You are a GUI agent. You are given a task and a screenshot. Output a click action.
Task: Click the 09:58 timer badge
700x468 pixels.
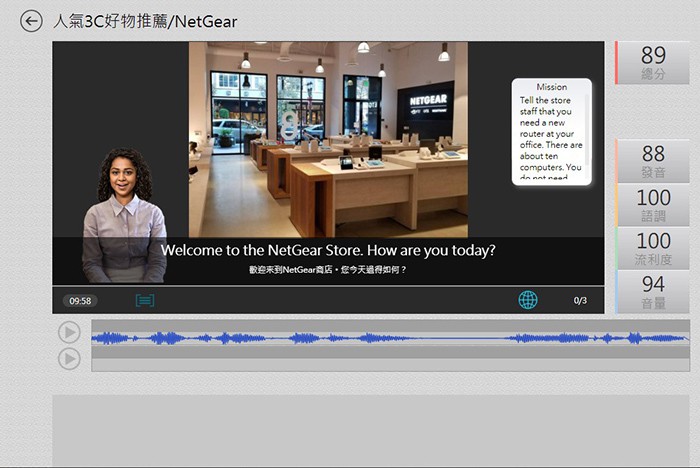click(80, 300)
